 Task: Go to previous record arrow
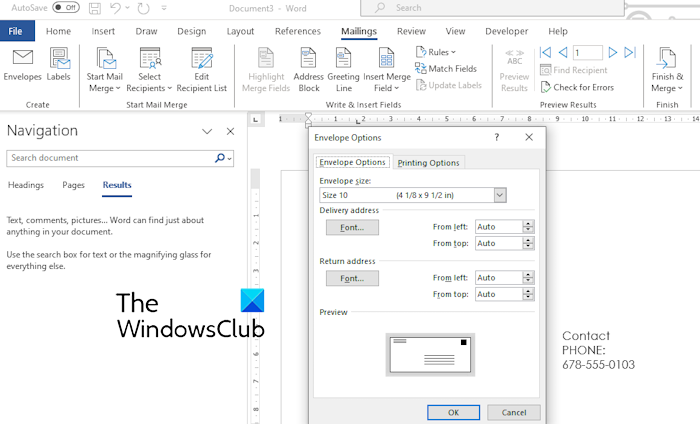[563, 53]
